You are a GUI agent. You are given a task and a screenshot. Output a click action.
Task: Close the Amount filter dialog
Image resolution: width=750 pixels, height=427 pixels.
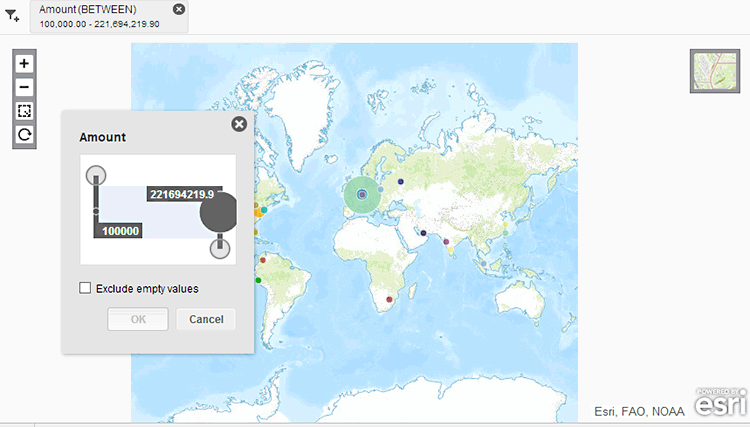pos(239,124)
